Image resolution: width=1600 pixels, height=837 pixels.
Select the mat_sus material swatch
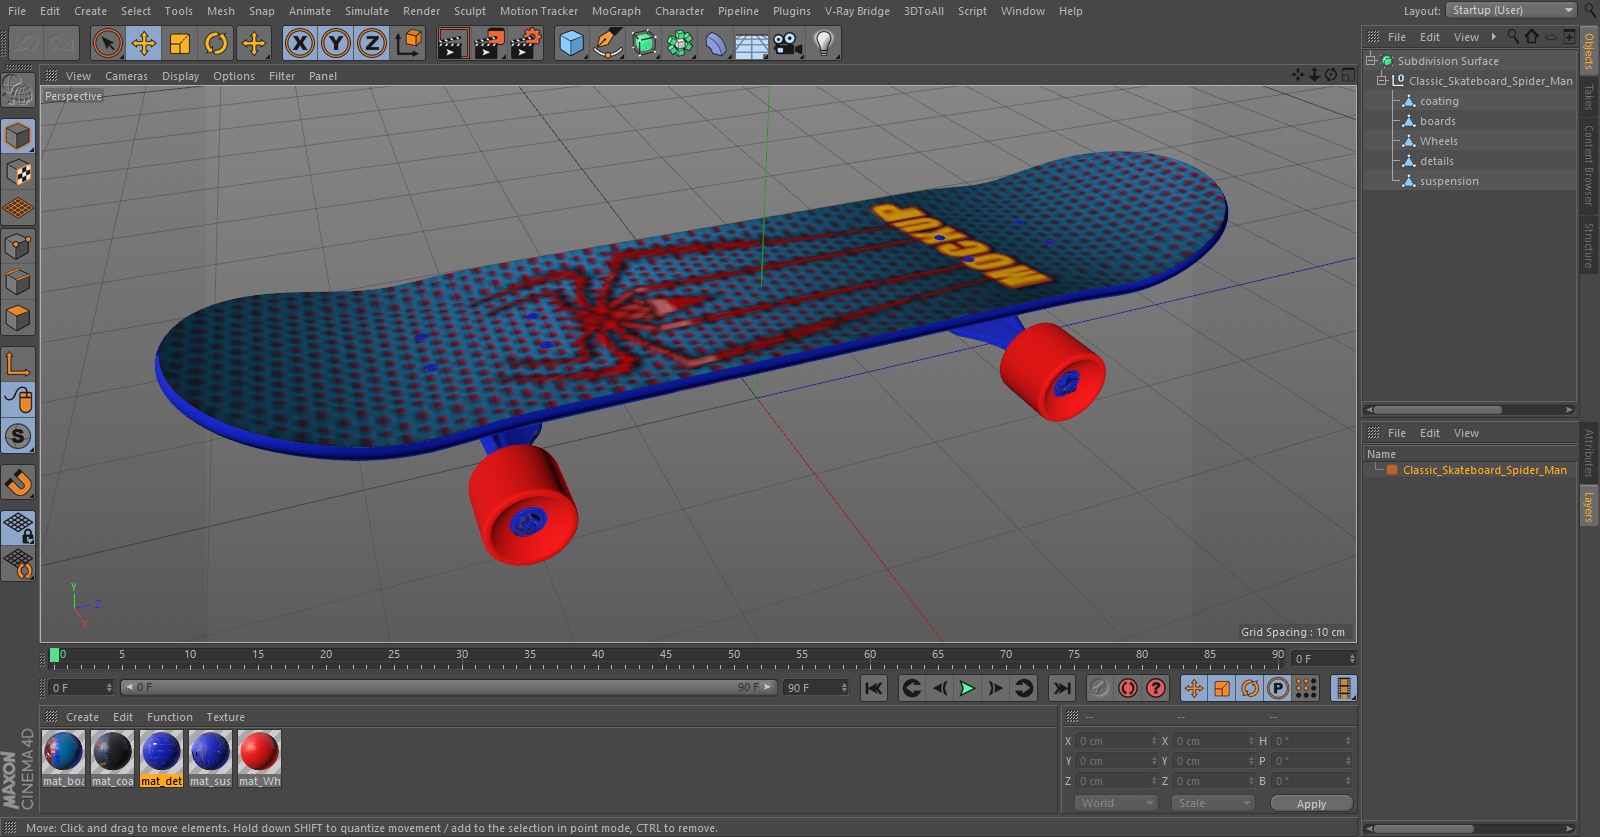point(210,752)
